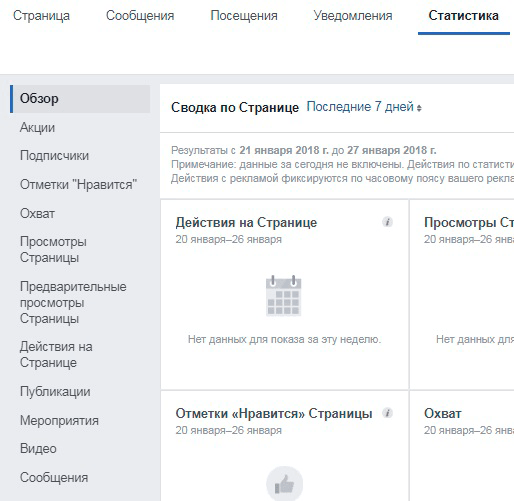Open the Публикации sidebar section
This screenshot has width=514, height=501.
[55, 392]
